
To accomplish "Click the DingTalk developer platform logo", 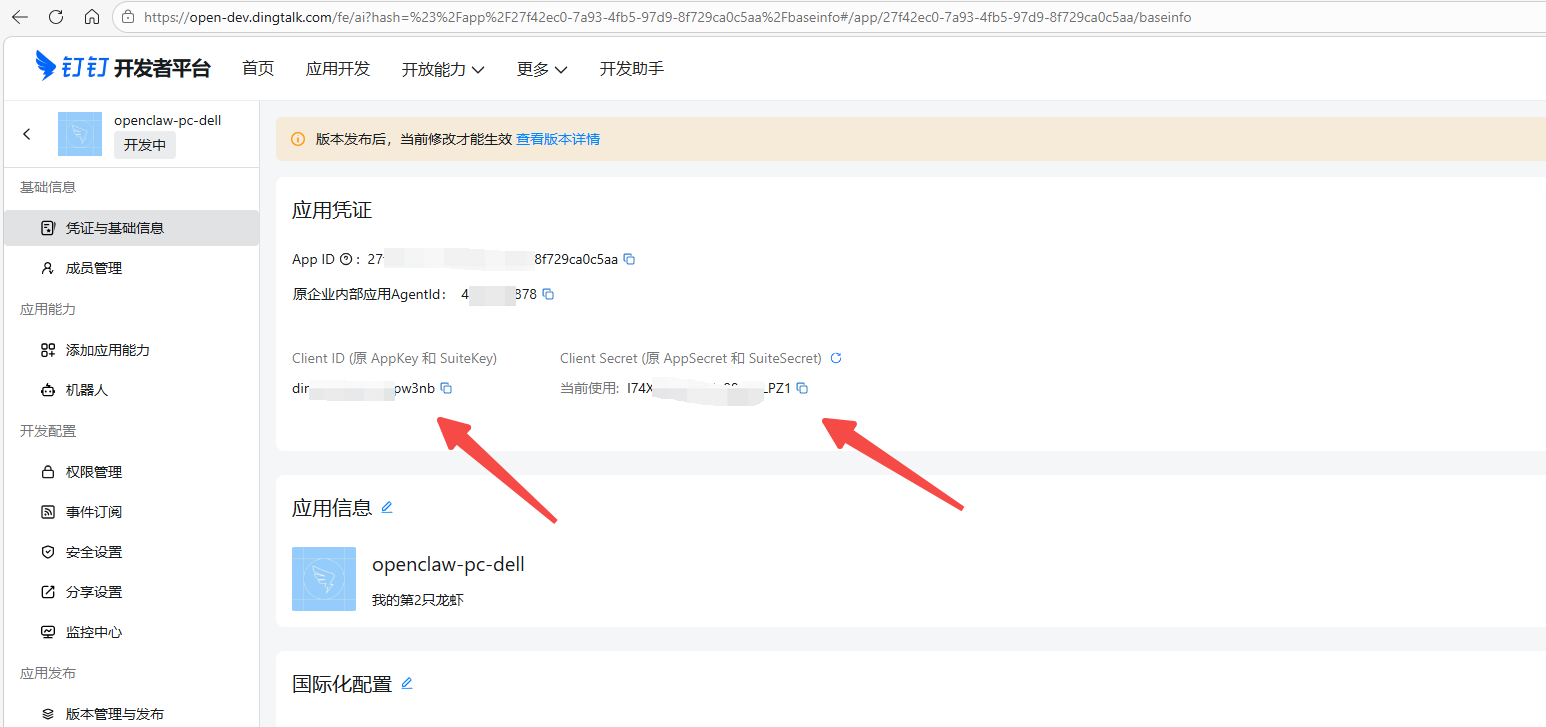I will pos(123,67).
